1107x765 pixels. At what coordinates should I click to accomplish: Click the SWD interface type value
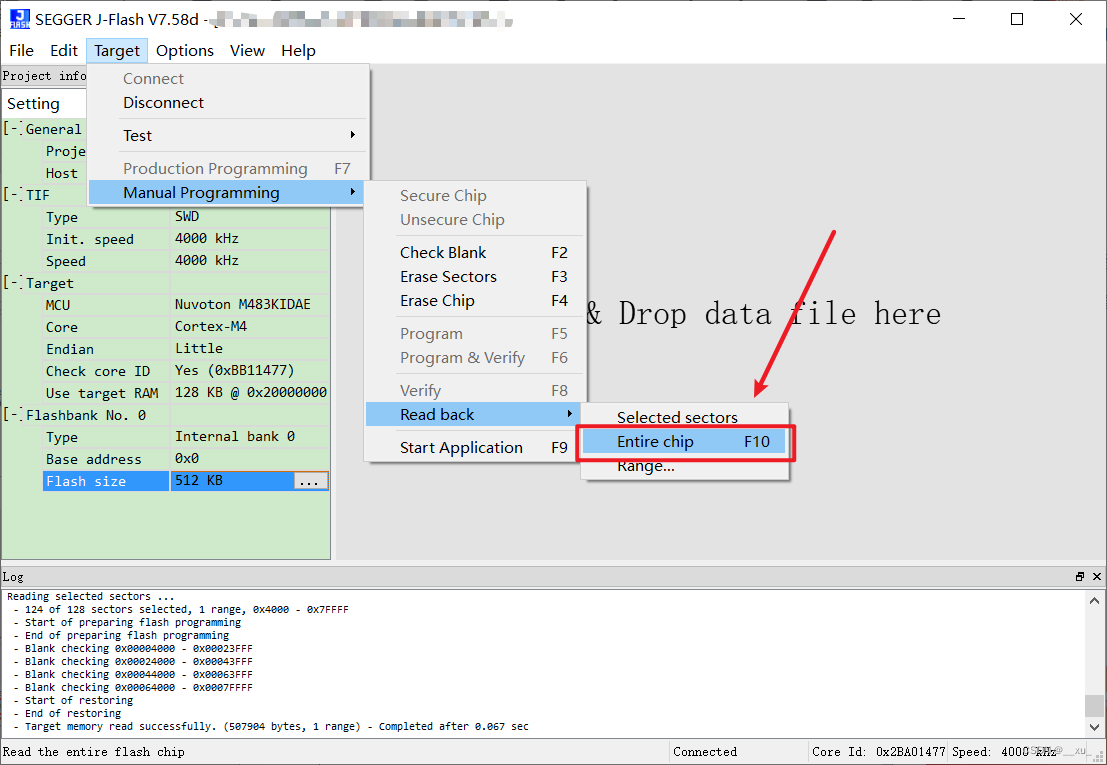187,216
